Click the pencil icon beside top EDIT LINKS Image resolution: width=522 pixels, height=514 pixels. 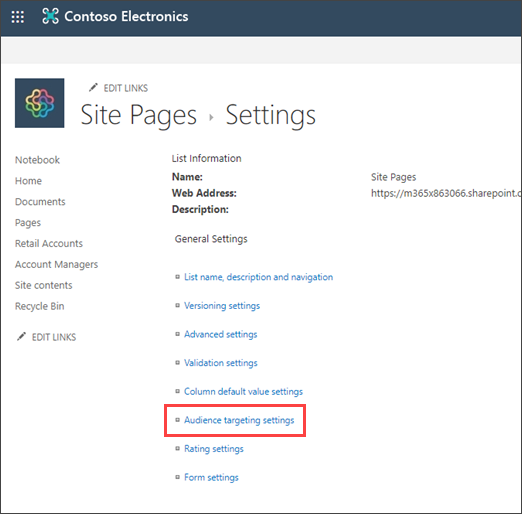[93, 87]
